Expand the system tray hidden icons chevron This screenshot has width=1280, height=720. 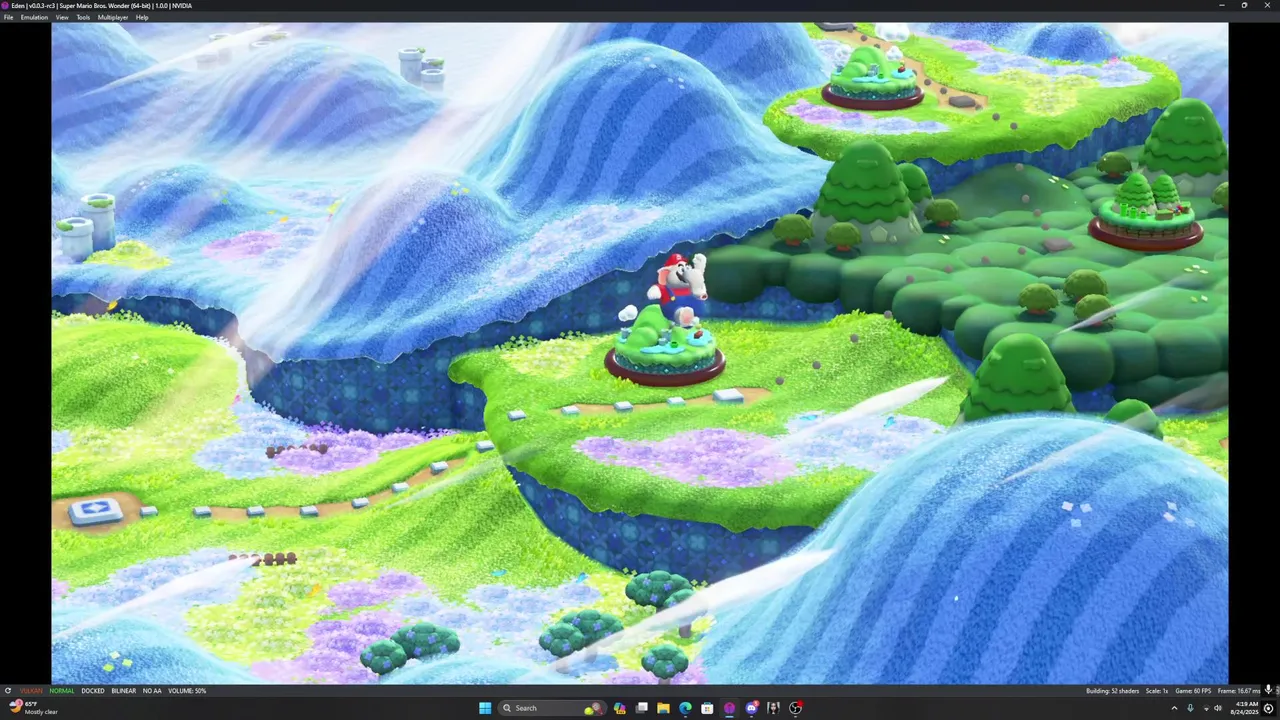click(1174, 708)
